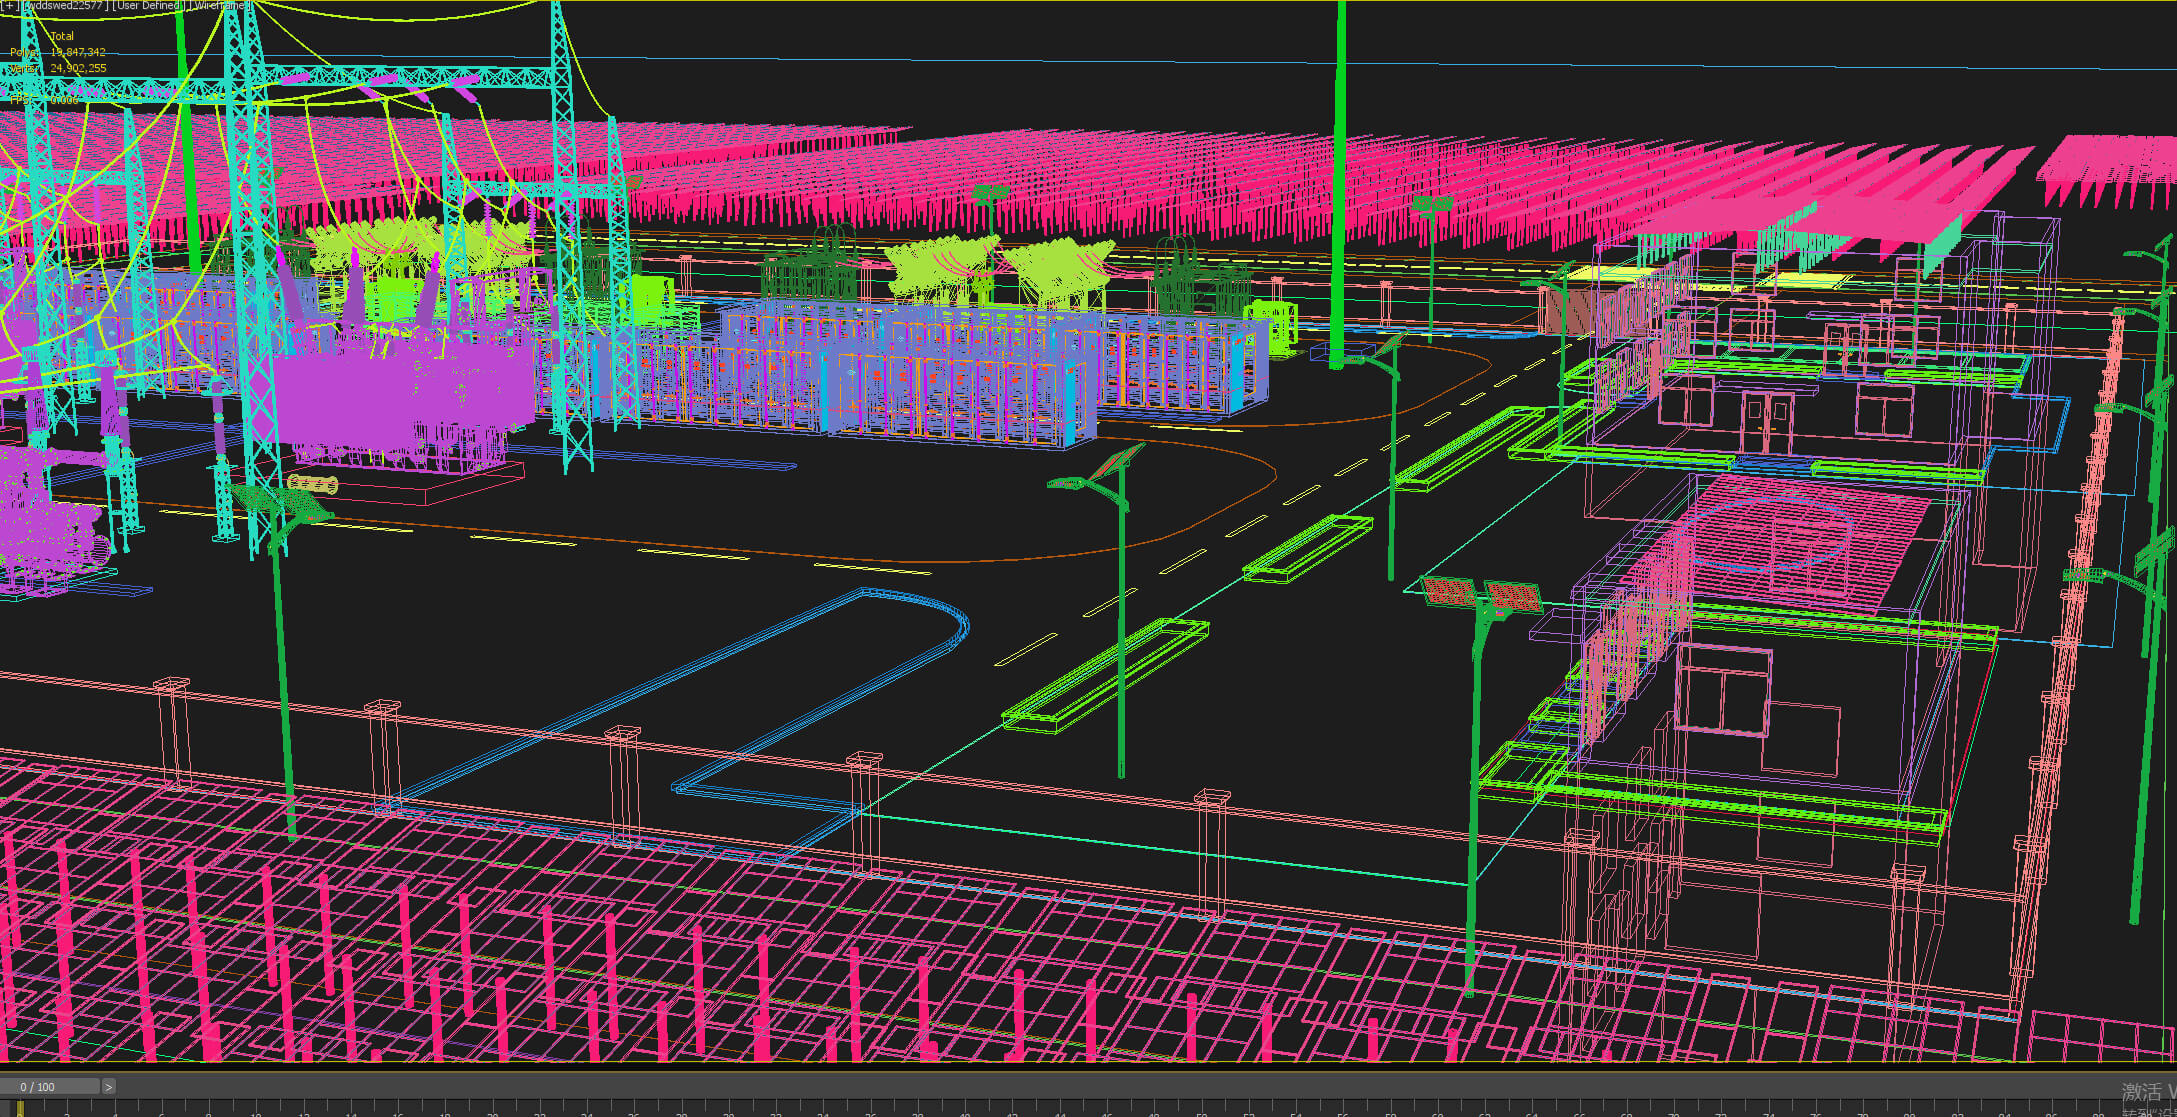Open the User Defined viewport menu
Image resolution: width=2177 pixels, height=1117 pixels.
150,6
